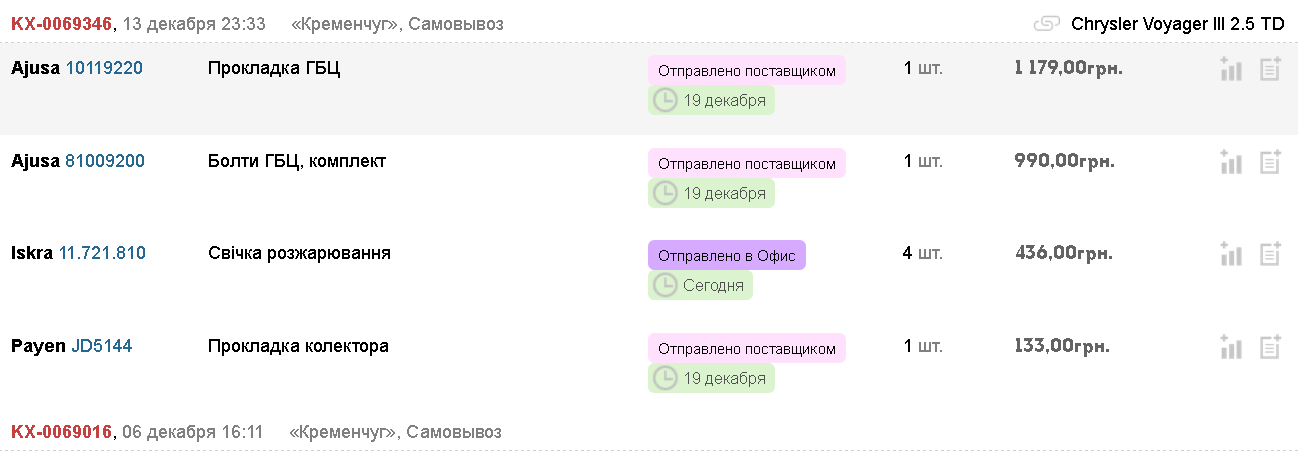Add note icon for Iskra 11.721.810 row
Screen dimensions: 1313x453
click(x=1270, y=254)
